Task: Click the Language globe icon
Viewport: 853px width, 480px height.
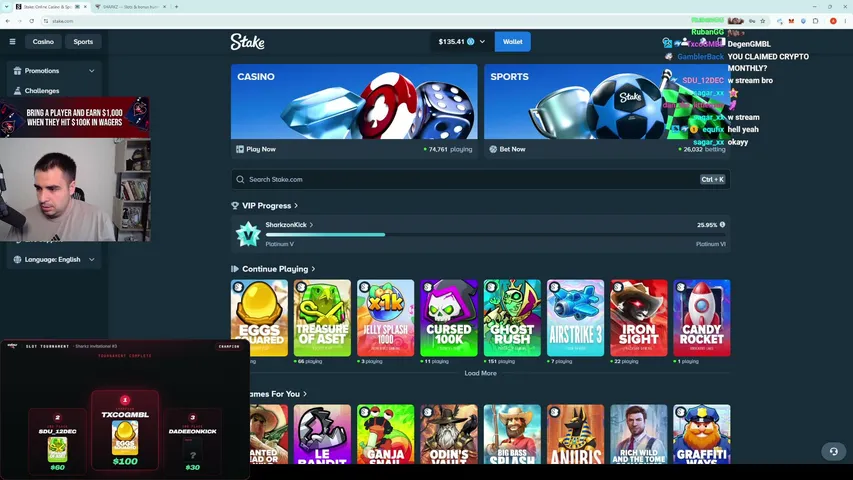Action: (x=17, y=260)
